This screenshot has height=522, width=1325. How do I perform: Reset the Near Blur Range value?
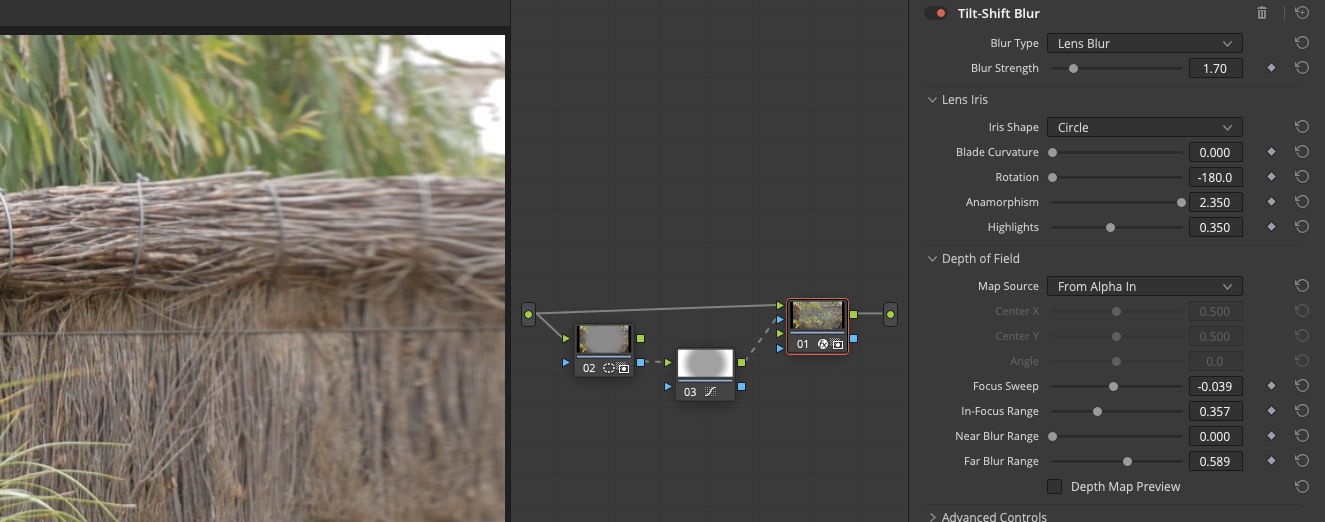click(x=1301, y=436)
